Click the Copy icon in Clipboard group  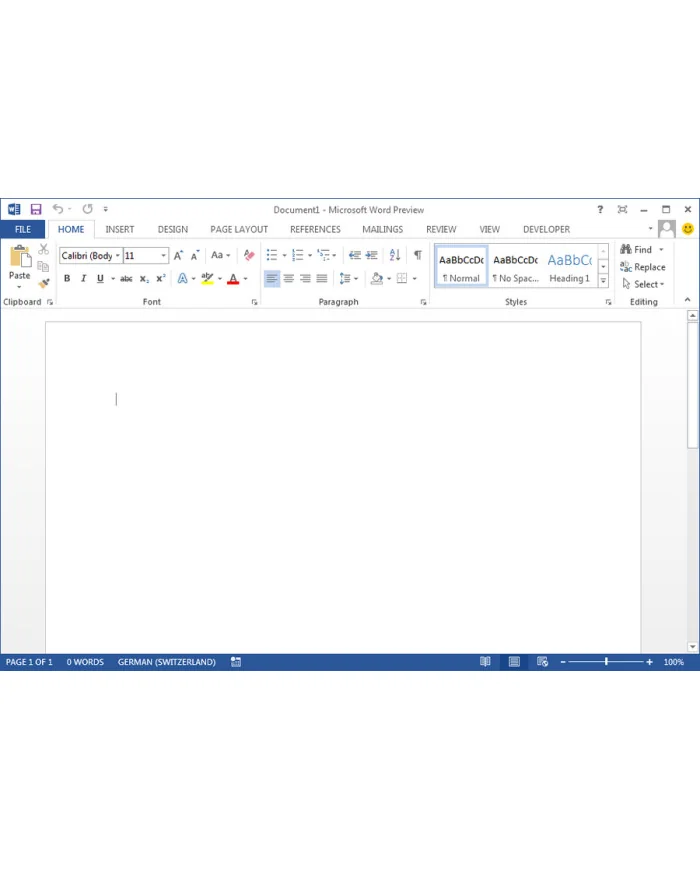tap(43, 267)
